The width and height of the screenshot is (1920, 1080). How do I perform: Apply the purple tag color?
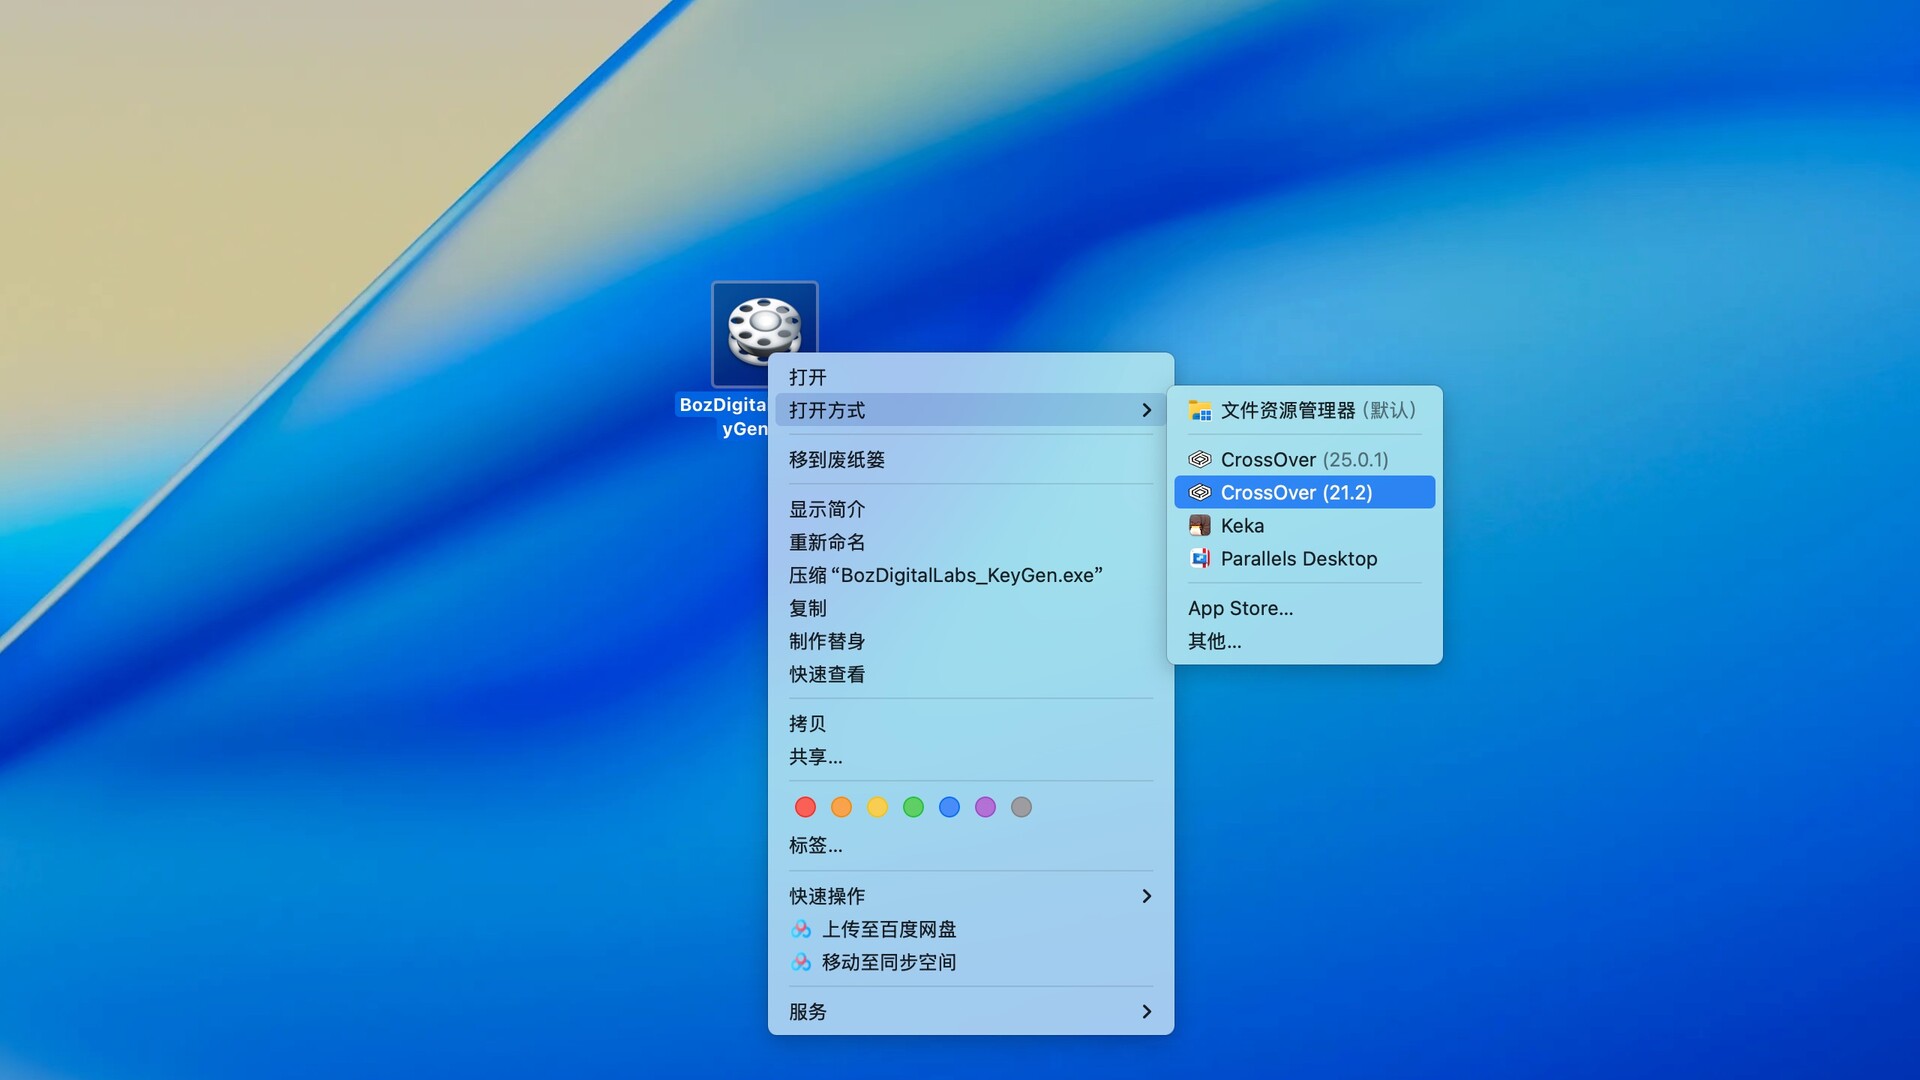pyautogui.click(x=985, y=807)
